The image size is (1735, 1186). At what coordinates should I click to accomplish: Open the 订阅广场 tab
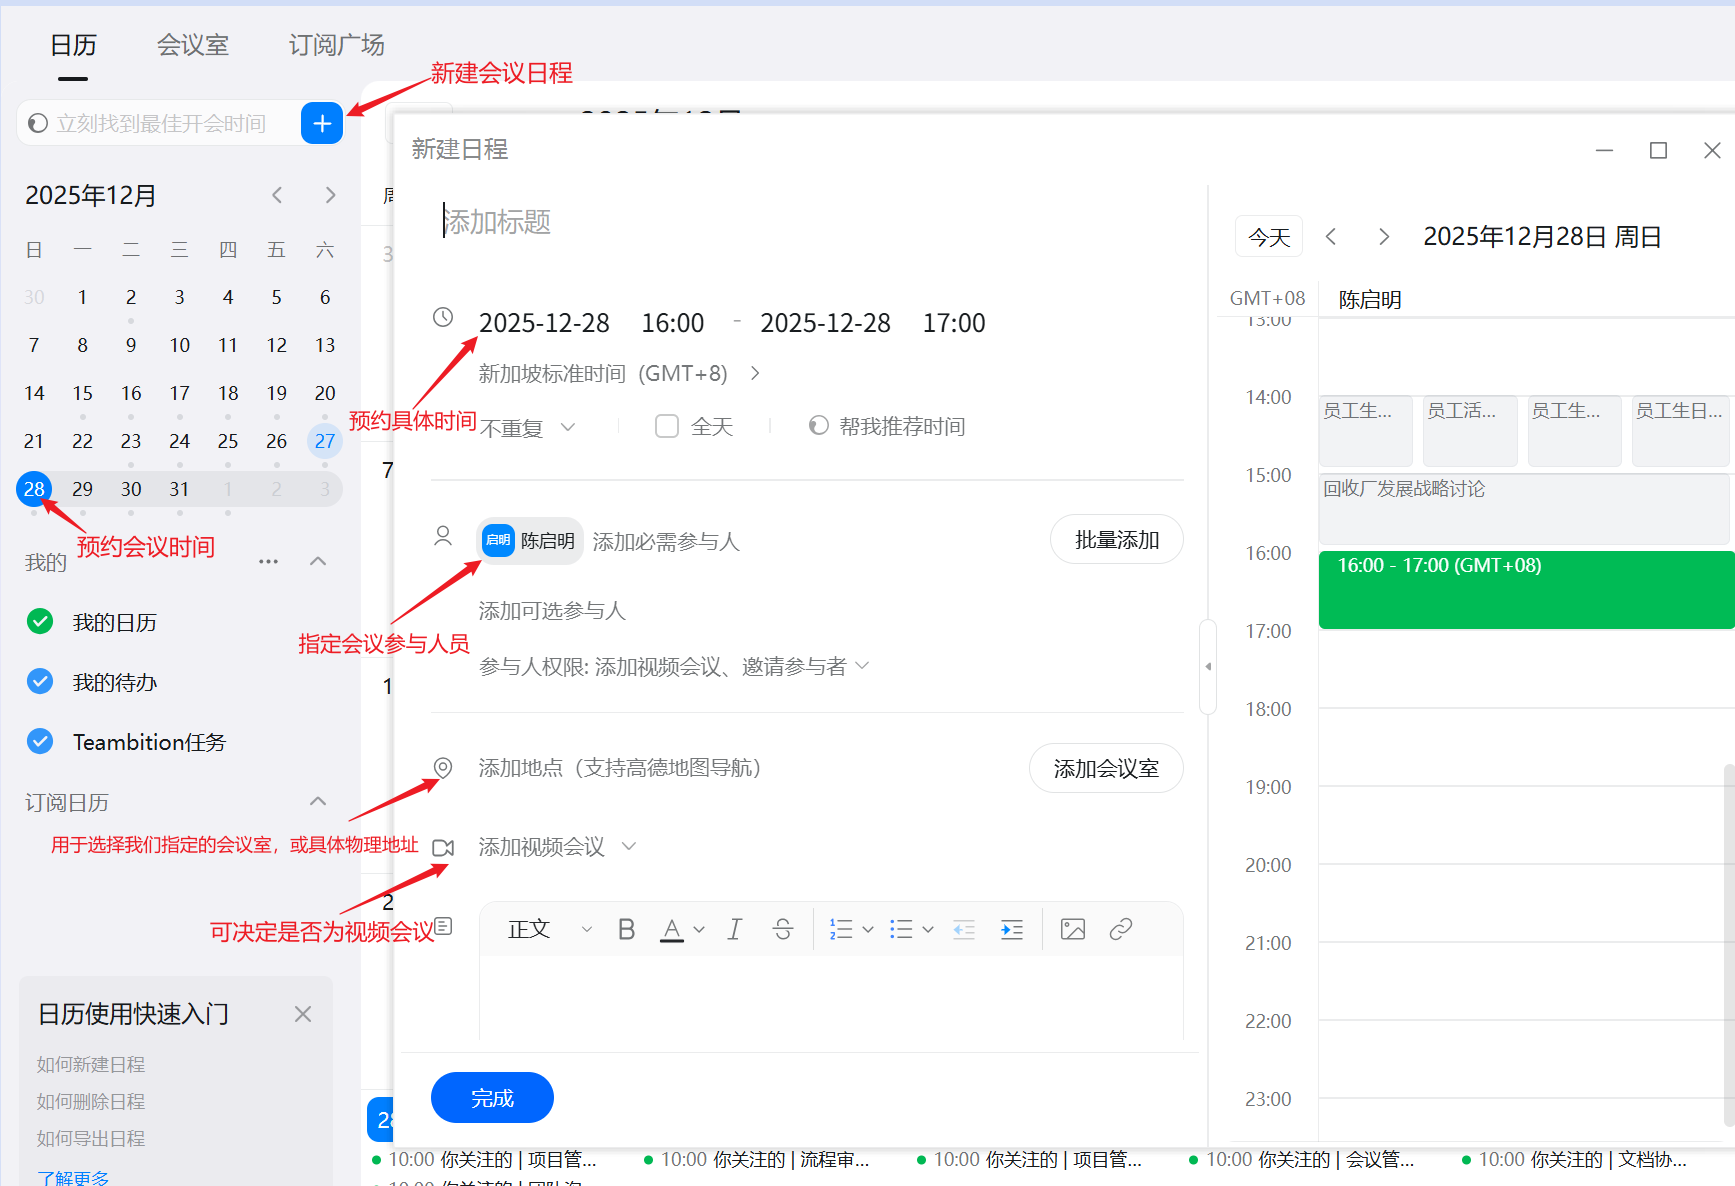336,45
